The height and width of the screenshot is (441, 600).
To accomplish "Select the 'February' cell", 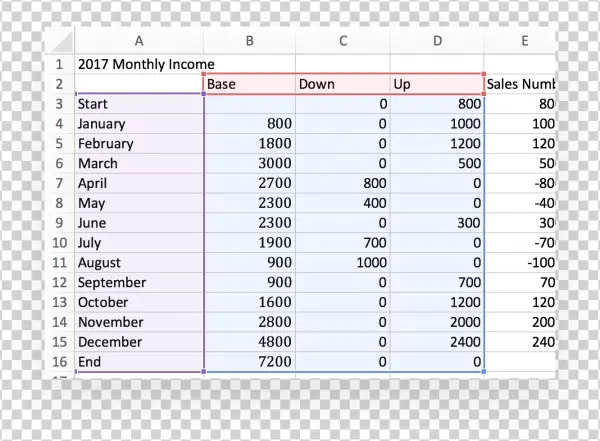I will pos(139,144).
